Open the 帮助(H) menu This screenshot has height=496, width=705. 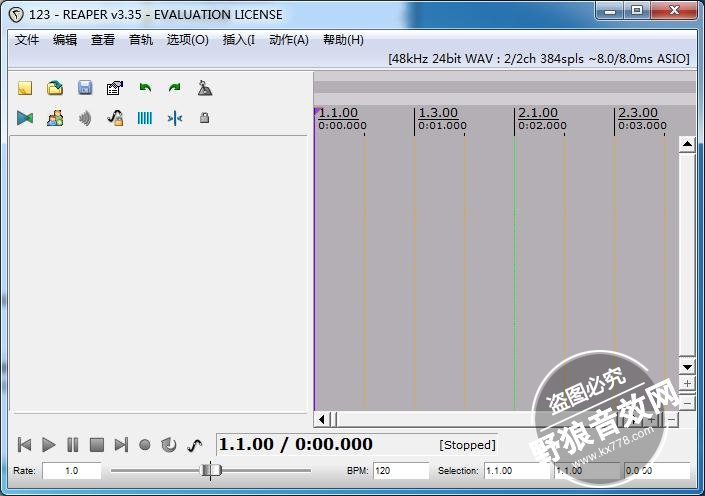tap(344, 40)
